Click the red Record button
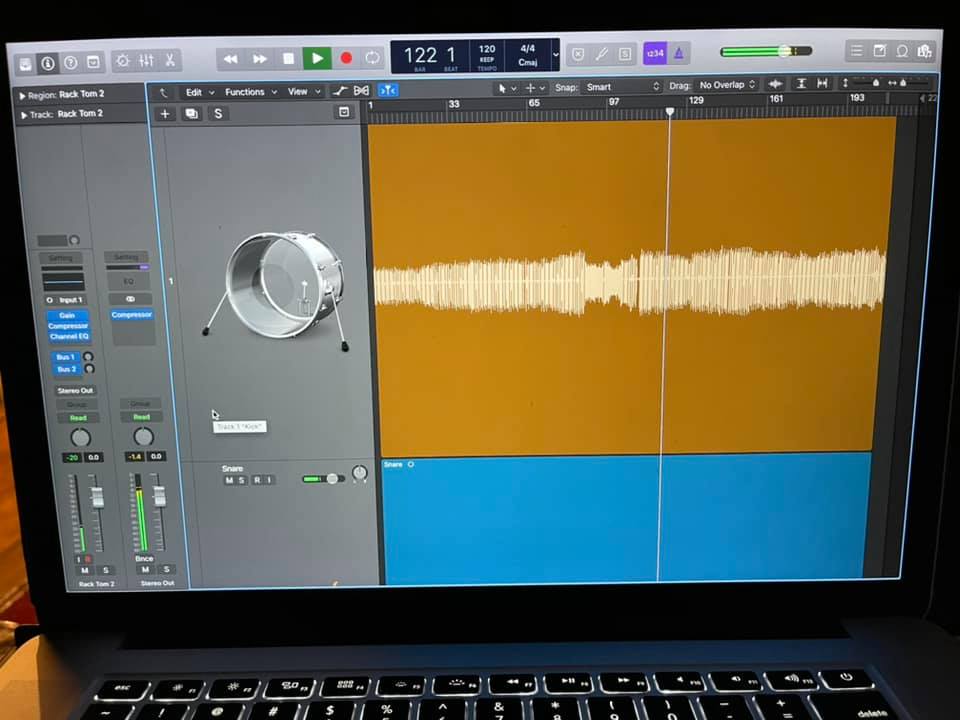This screenshot has width=960, height=720. tap(346, 58)
